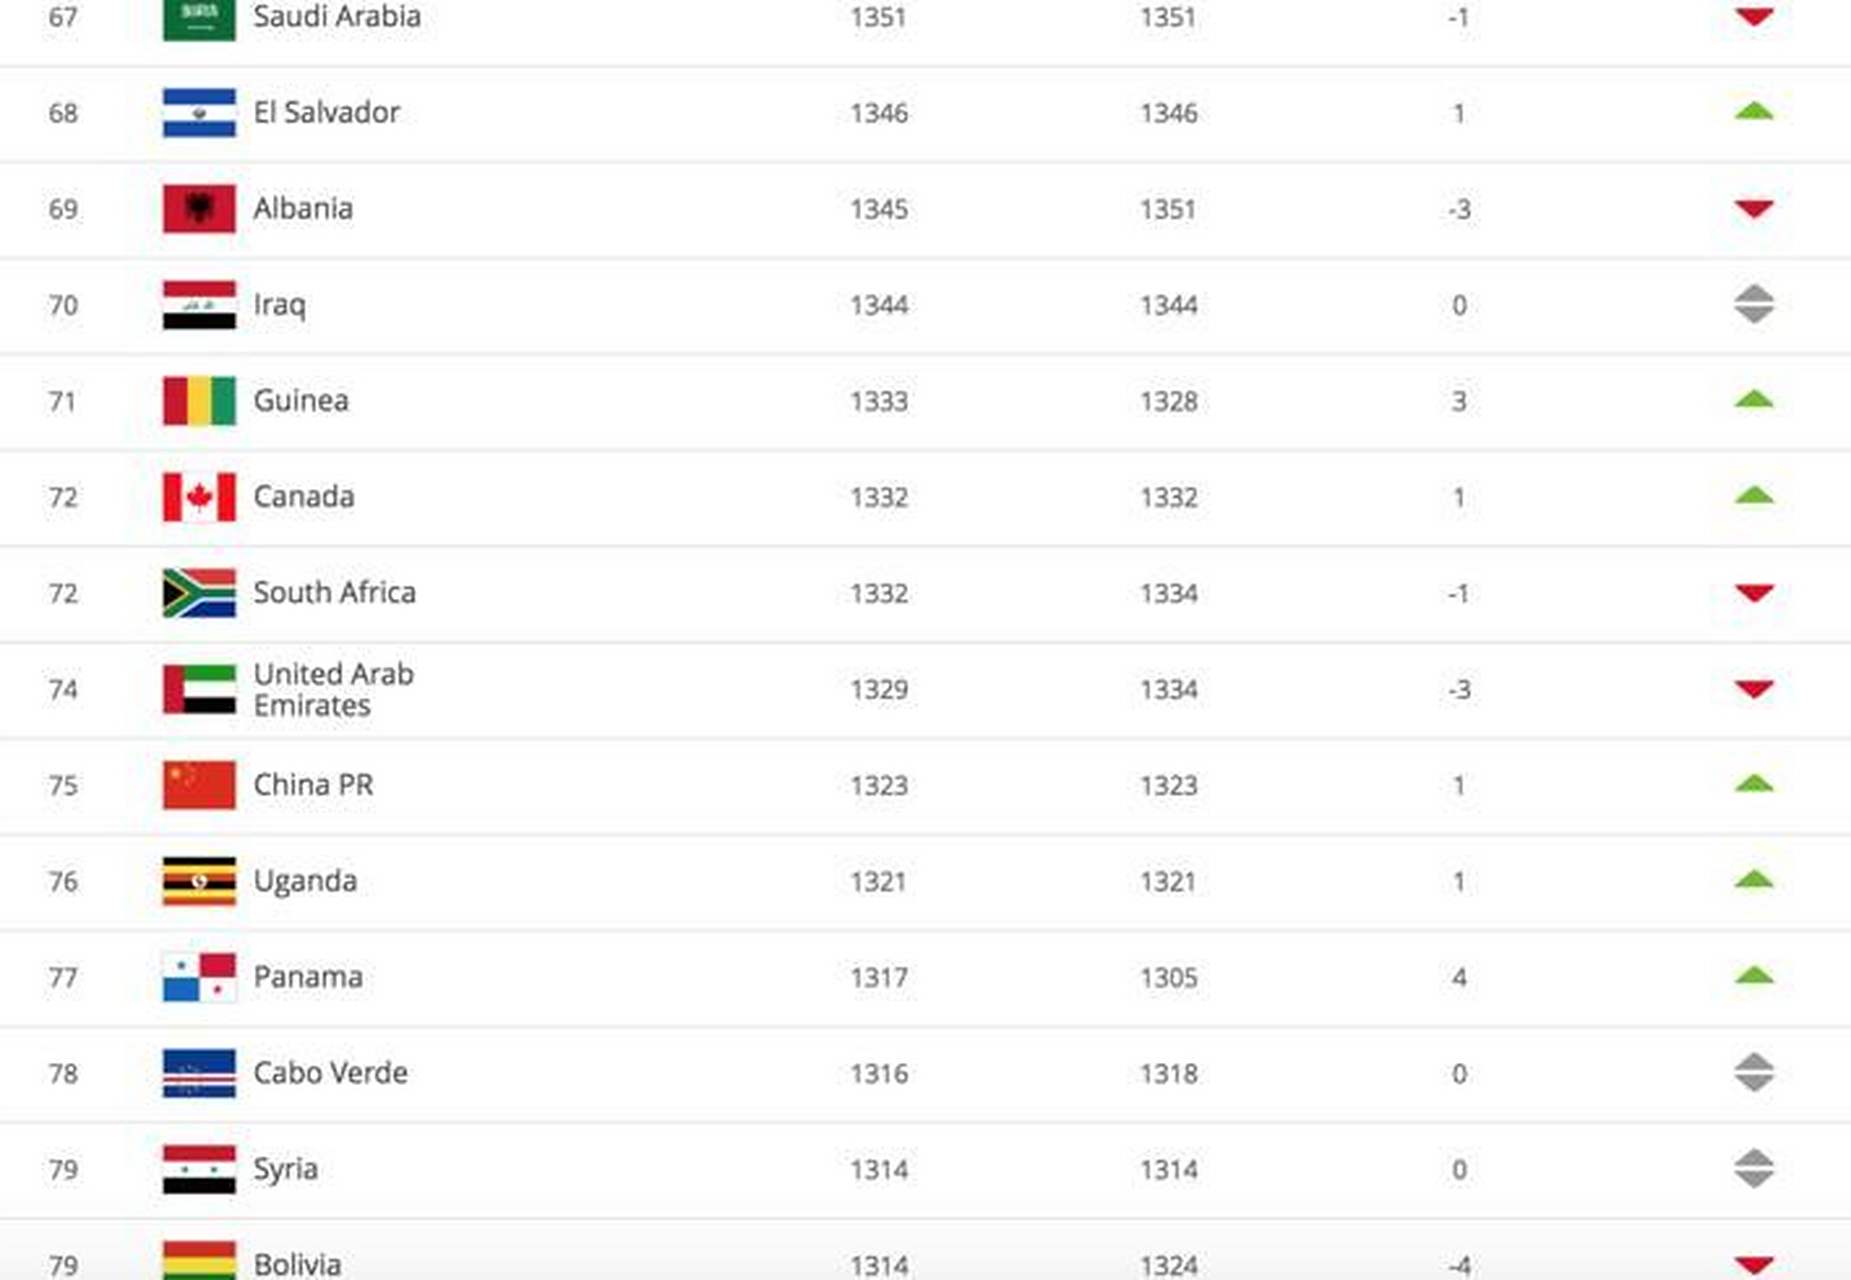Open the Guinea team link
Image resolution: width=1851 pixels, height=1280 pixels.
(301, 401)
